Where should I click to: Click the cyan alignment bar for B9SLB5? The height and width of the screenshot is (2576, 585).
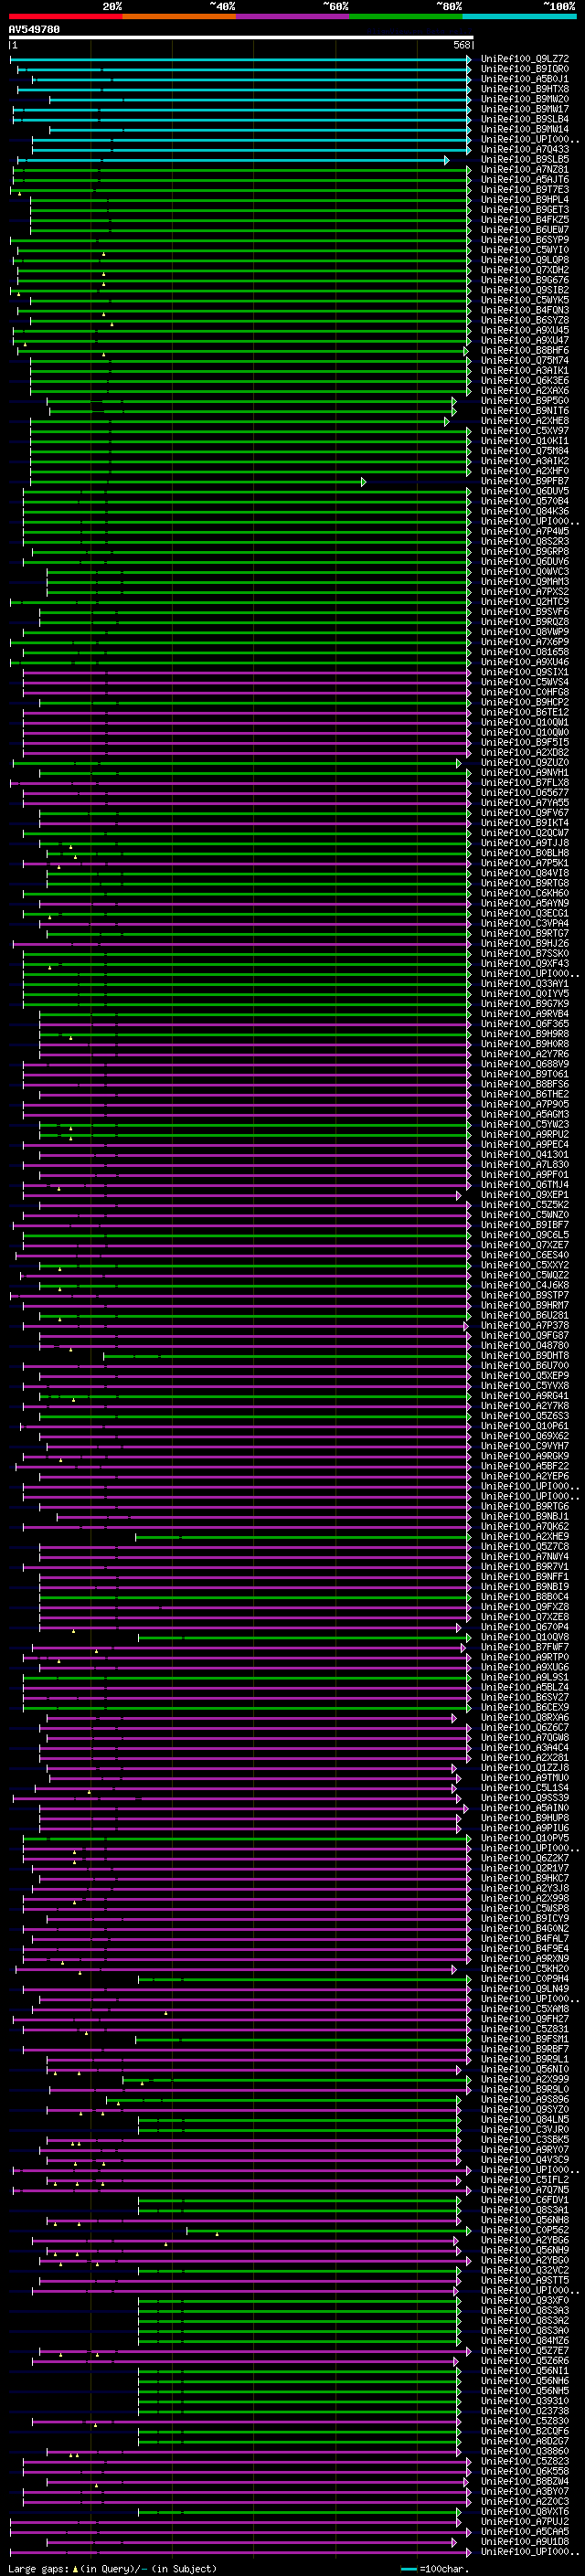pos(233,160)
